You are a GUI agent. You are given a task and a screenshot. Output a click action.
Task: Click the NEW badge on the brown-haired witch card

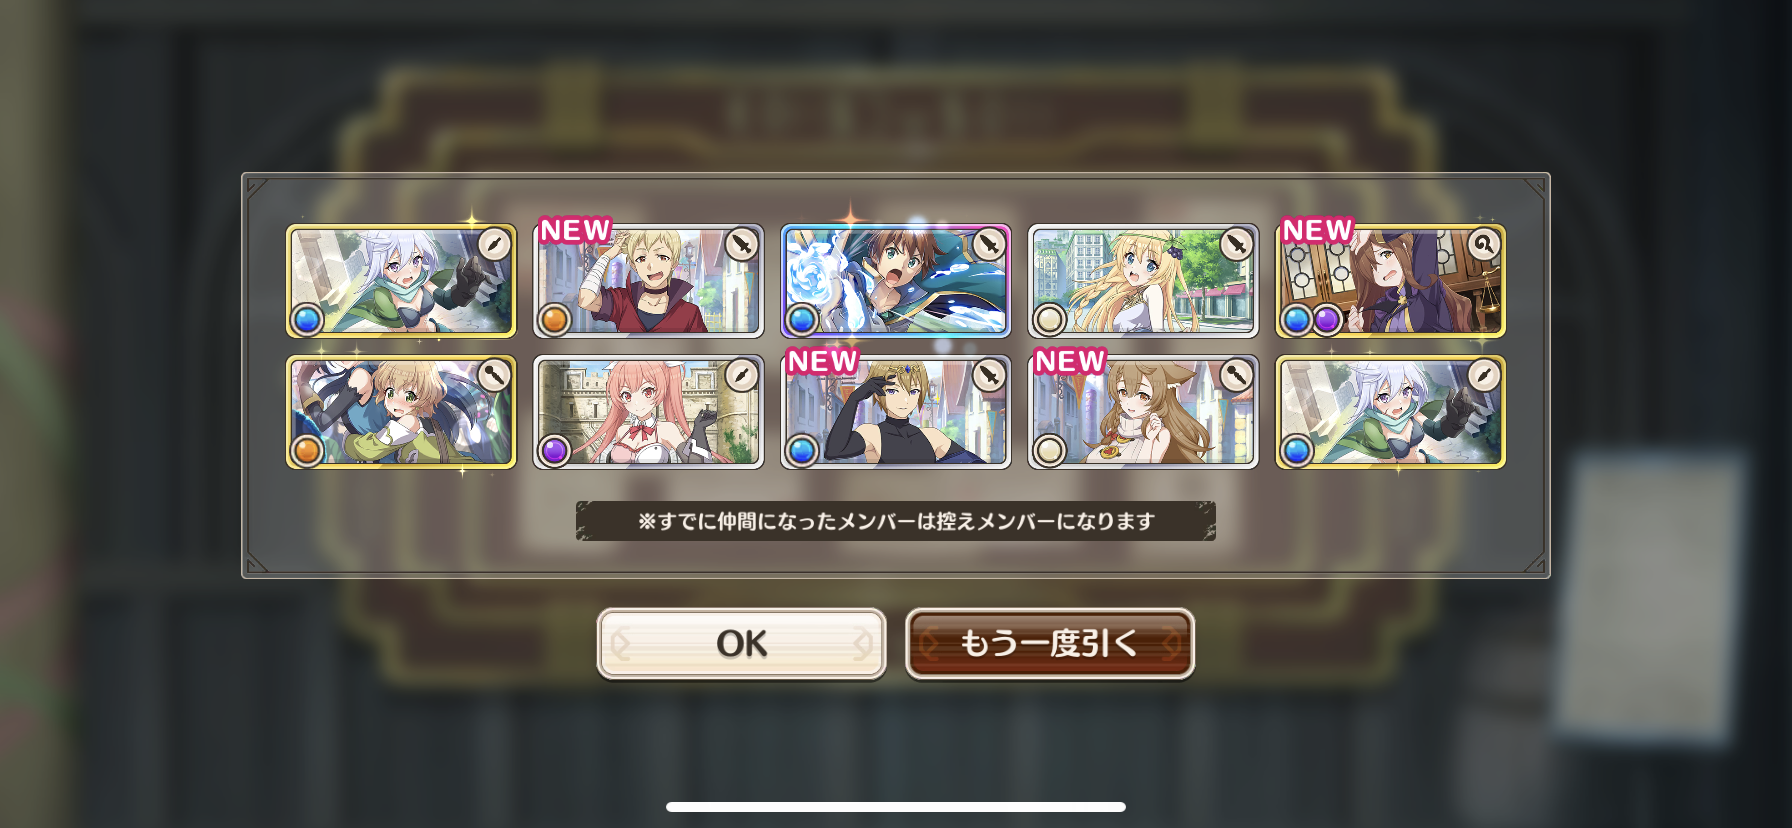pos(1317,230)
